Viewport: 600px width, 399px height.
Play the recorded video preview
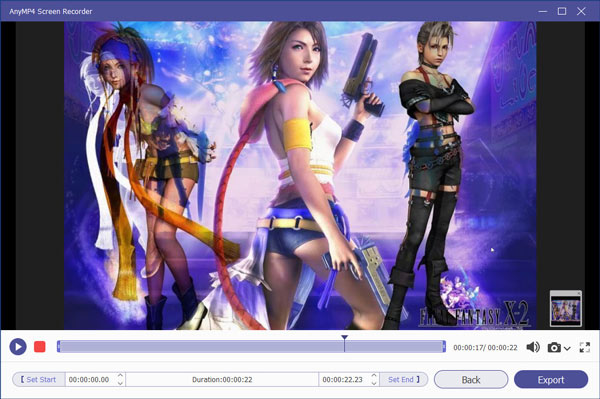pyautogui.click(x=18, y=347)
